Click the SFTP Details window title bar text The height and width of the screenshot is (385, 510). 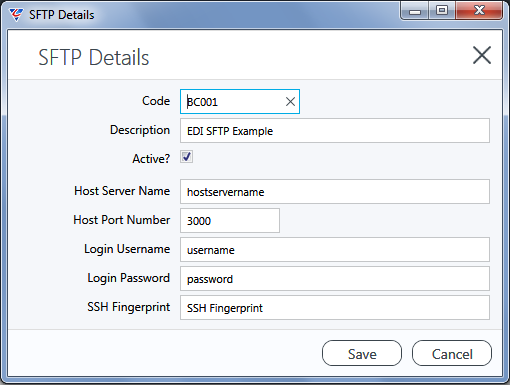[62, 15]
